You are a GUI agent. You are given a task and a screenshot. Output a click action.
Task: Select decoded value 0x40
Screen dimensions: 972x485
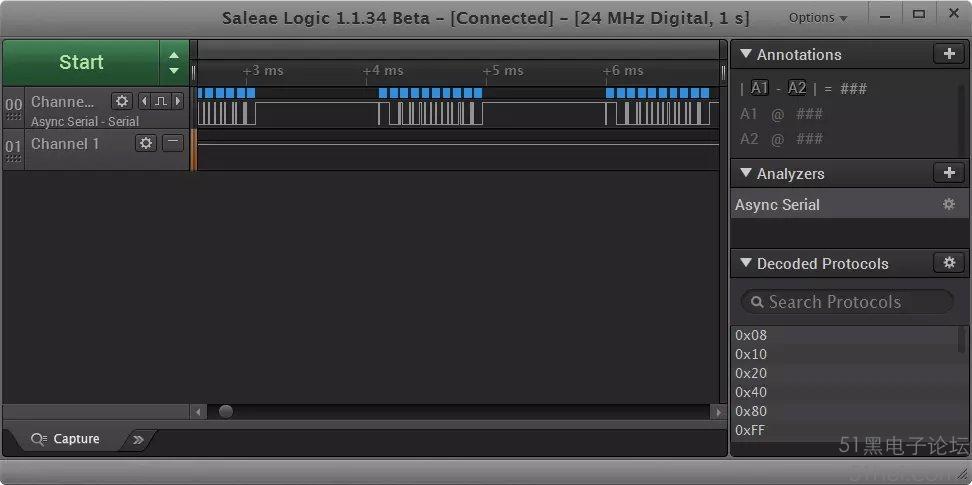pos(844,393)
